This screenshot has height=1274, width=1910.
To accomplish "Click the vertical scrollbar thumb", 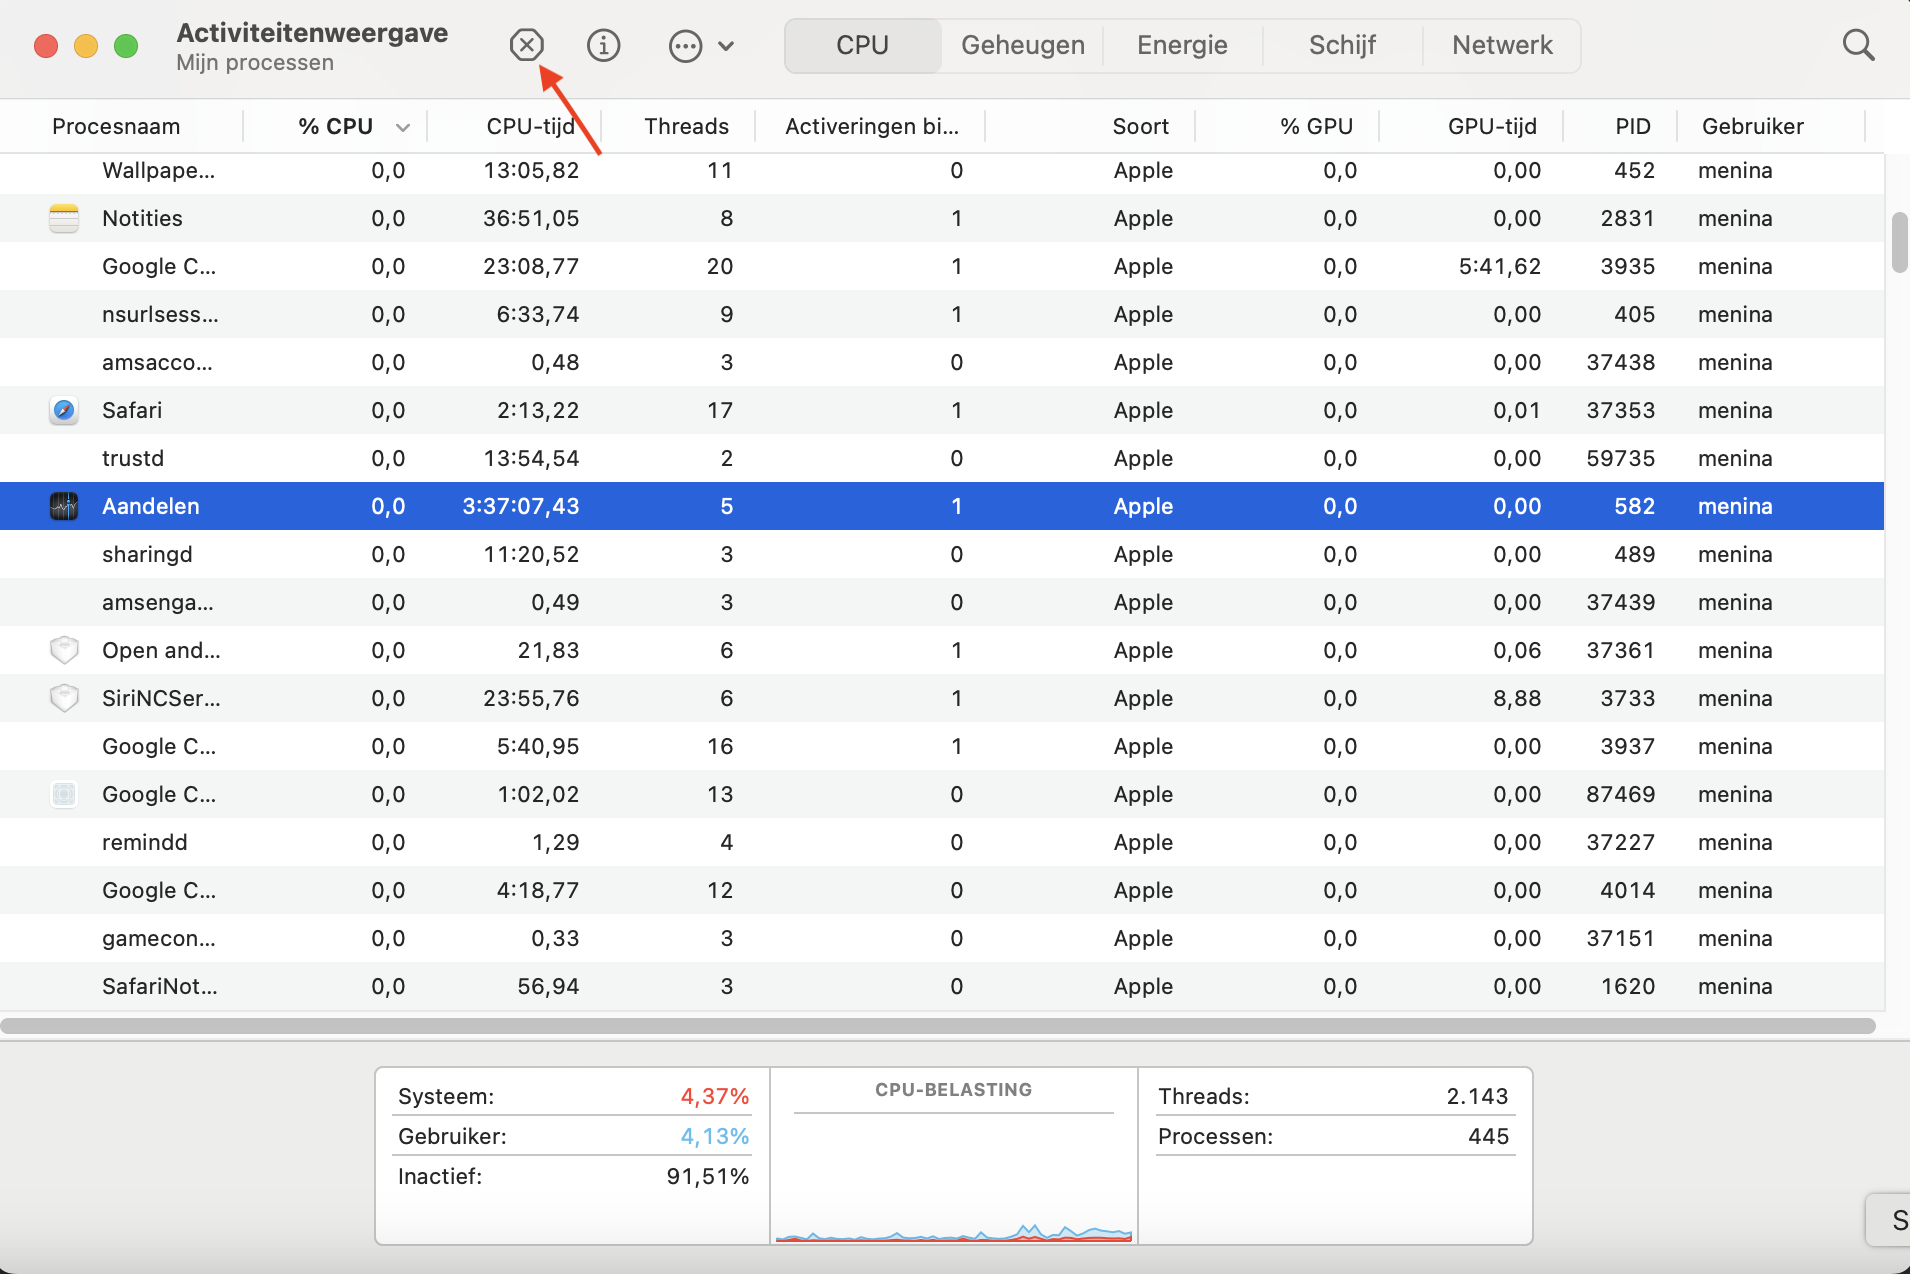I will [1899, 242].
